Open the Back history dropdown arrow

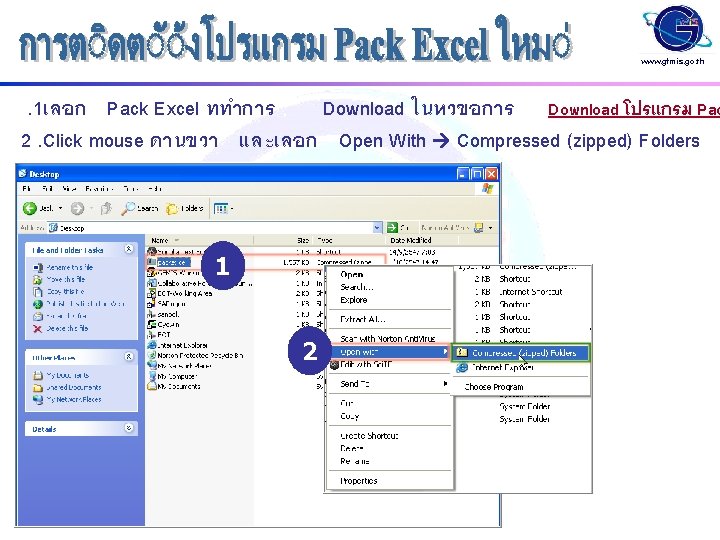click(x=60, y=208)
